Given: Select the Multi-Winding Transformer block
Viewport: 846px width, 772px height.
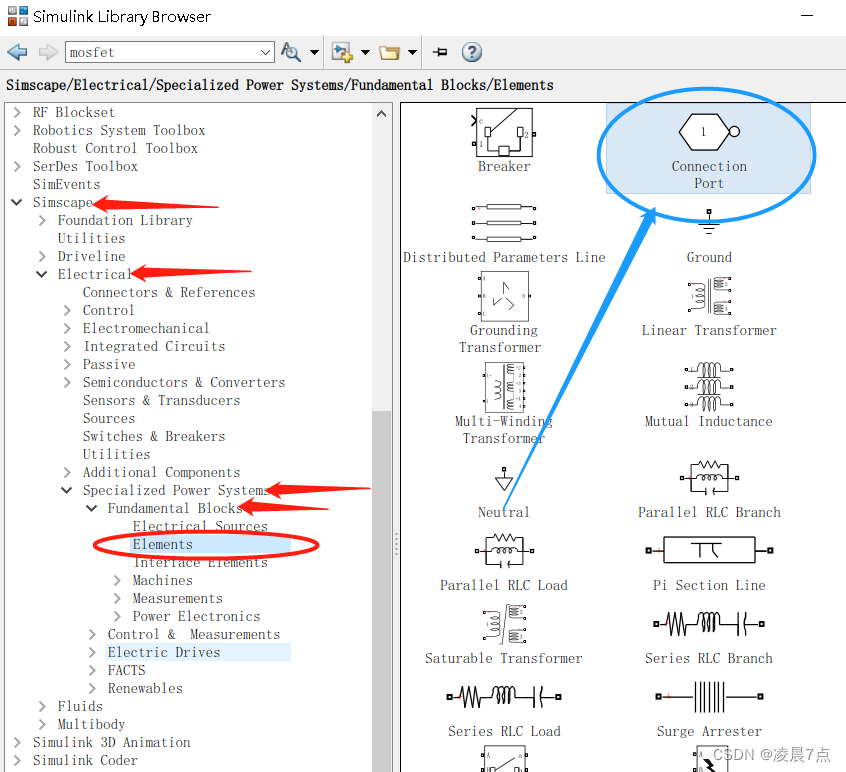Looking at the screenshot, I should [x=504, y=387].
